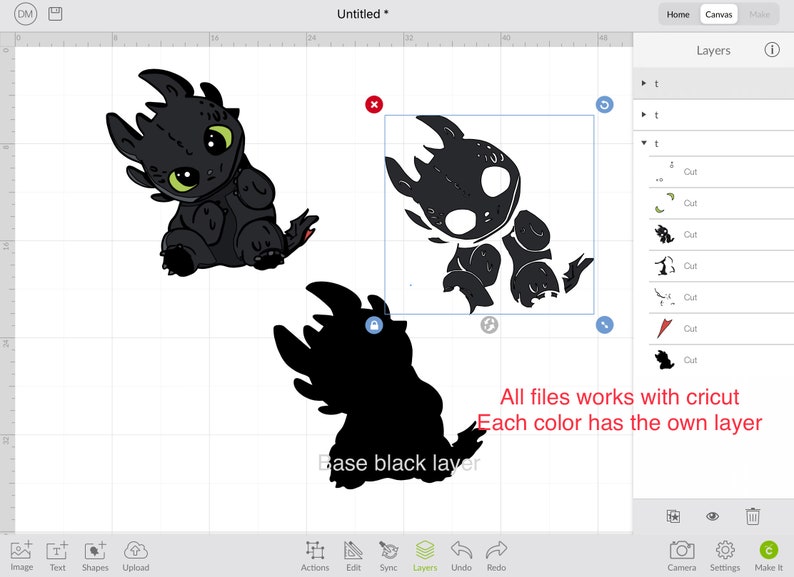Open the Shapes tool
The height and width of the screenshot is (577, 794).
95,556
